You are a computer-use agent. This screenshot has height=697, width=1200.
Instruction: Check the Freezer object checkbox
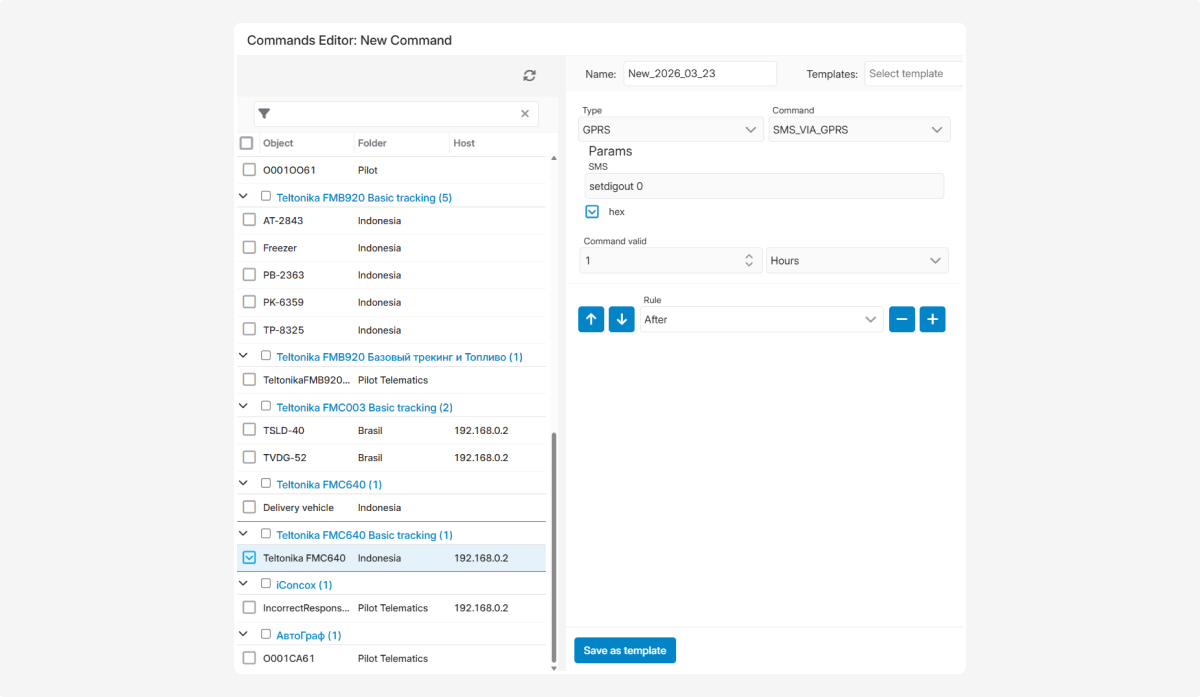[250, 248]
